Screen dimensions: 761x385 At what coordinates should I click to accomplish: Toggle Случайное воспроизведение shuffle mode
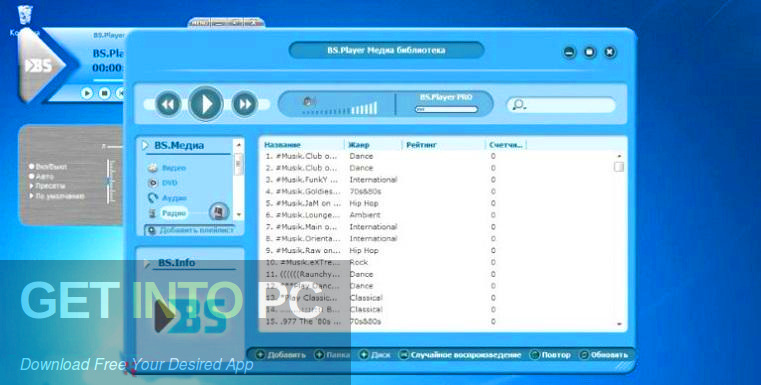pyautogui.click(x=460, y=355)
